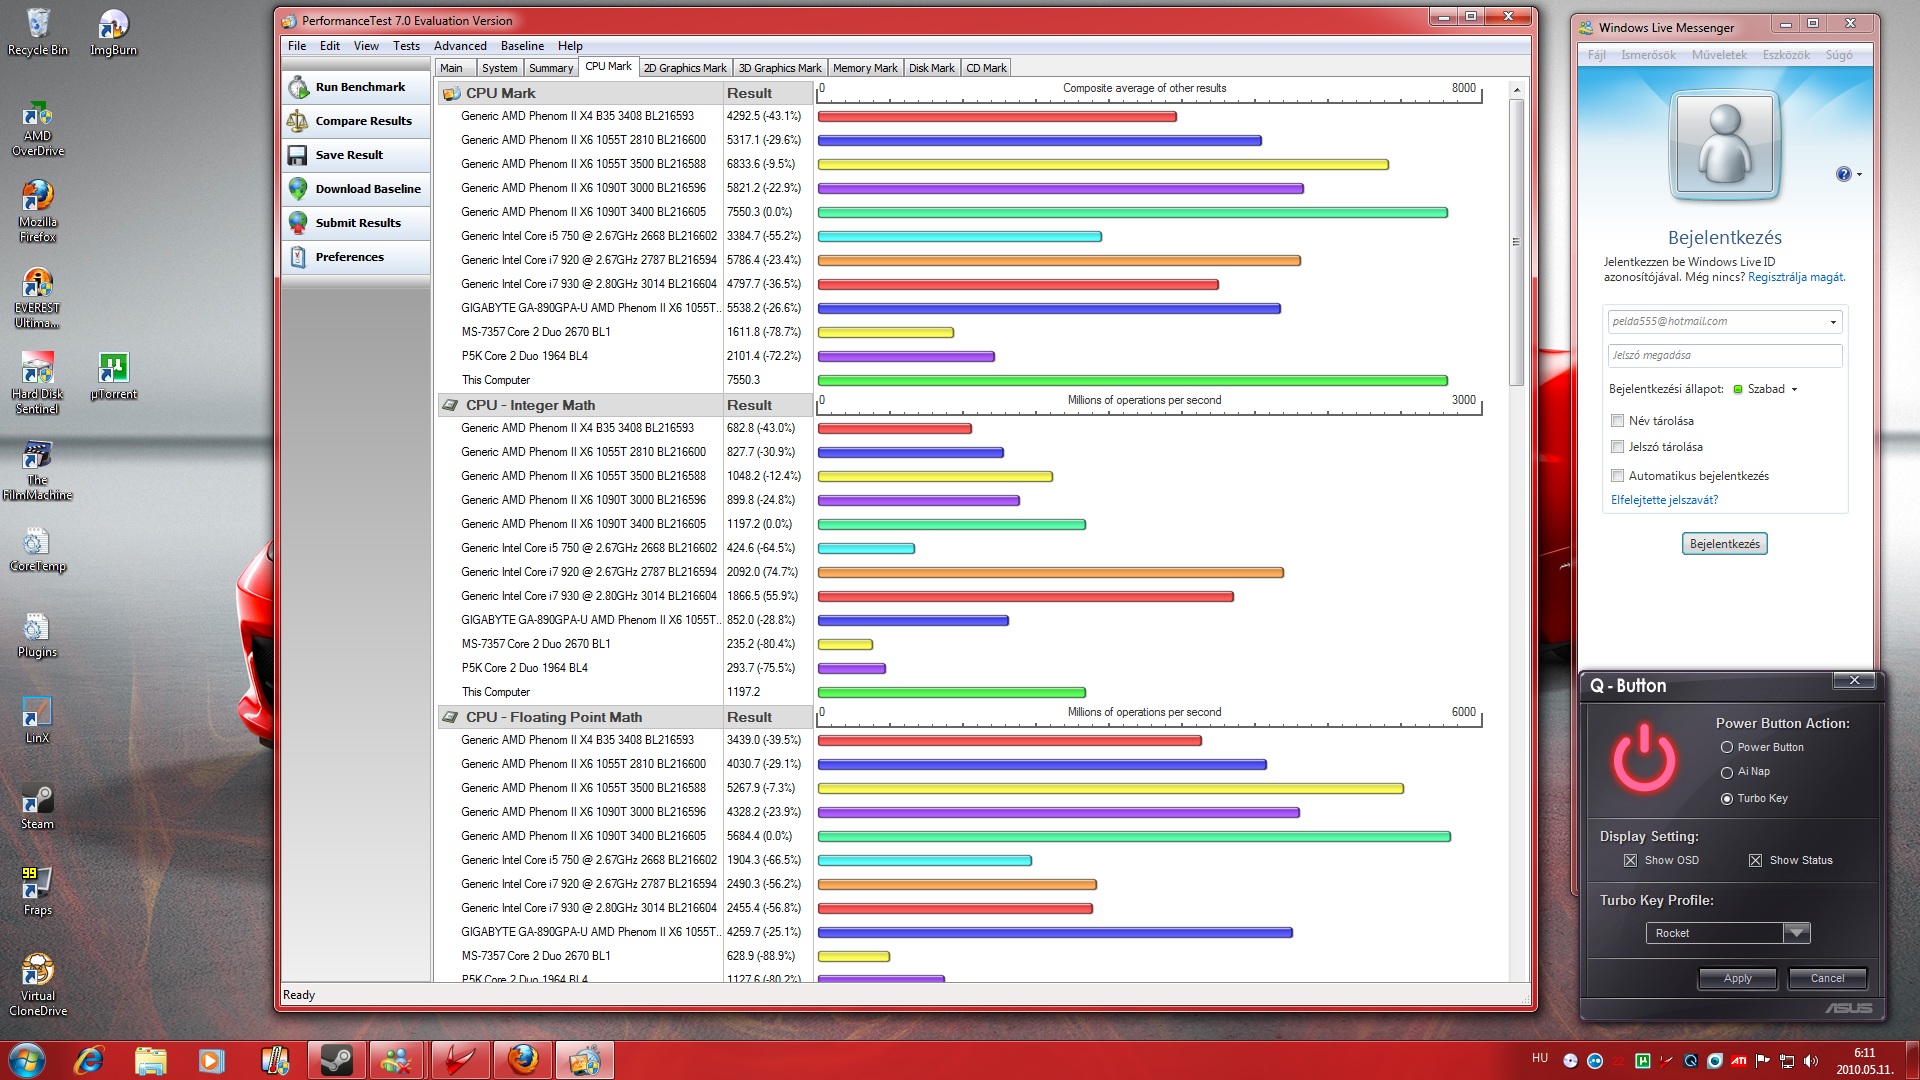Open the Baseline menu
1920x1080 pixels.
pos(522,46)
